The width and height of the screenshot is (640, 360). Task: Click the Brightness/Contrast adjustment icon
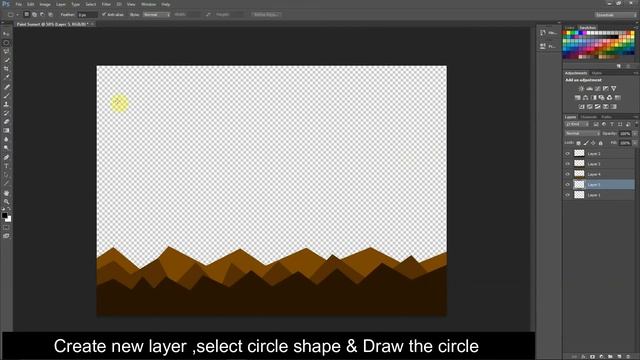click(581, 89)
